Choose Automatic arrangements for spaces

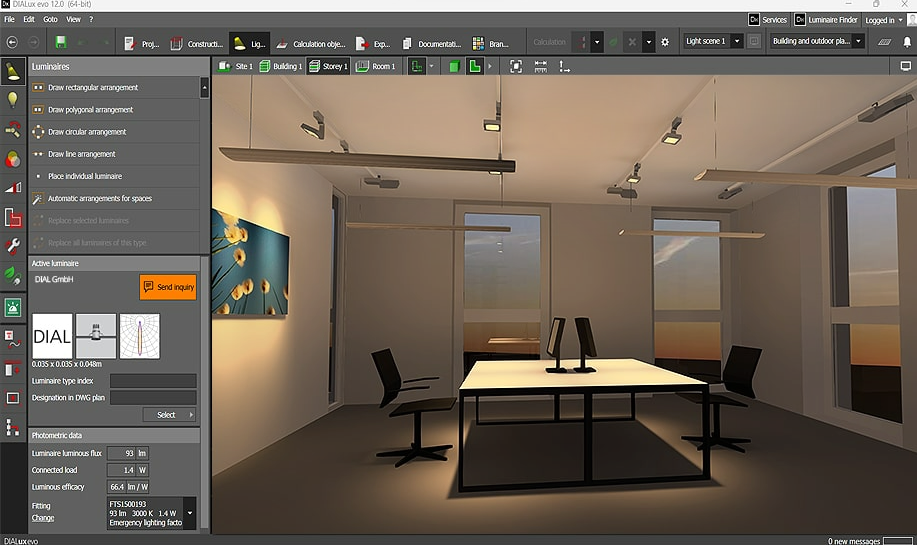[115, 198]
